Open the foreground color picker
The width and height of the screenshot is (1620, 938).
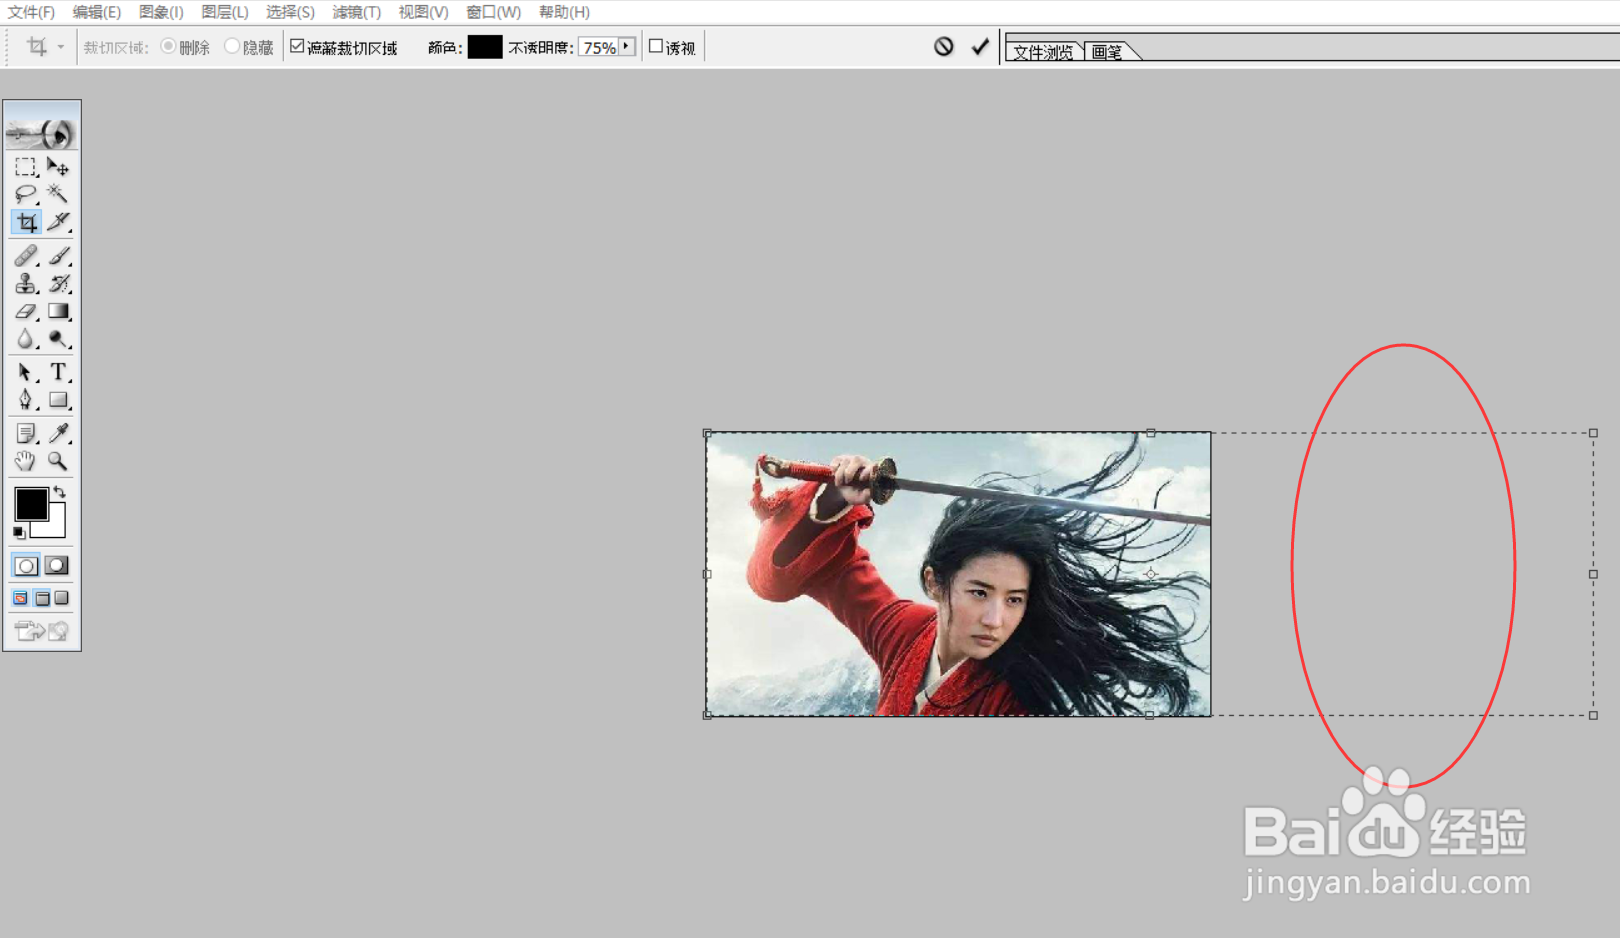coord(30,504)
